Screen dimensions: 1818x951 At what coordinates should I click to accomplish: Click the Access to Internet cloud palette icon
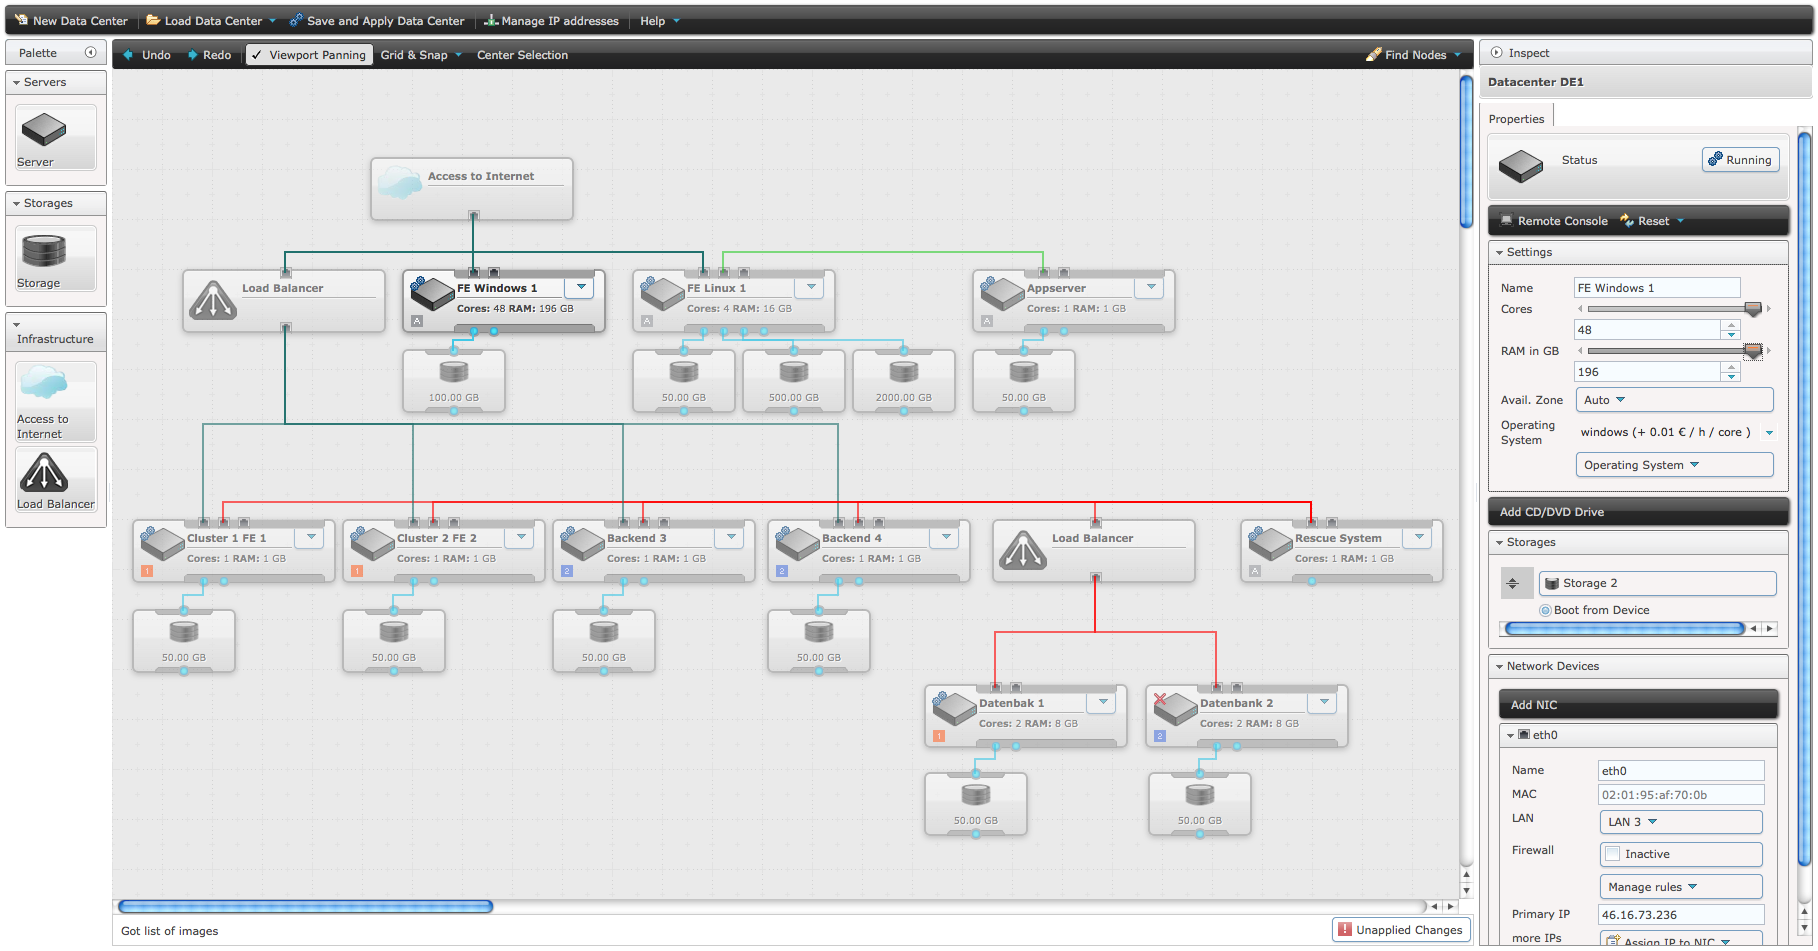pos(44,383)
